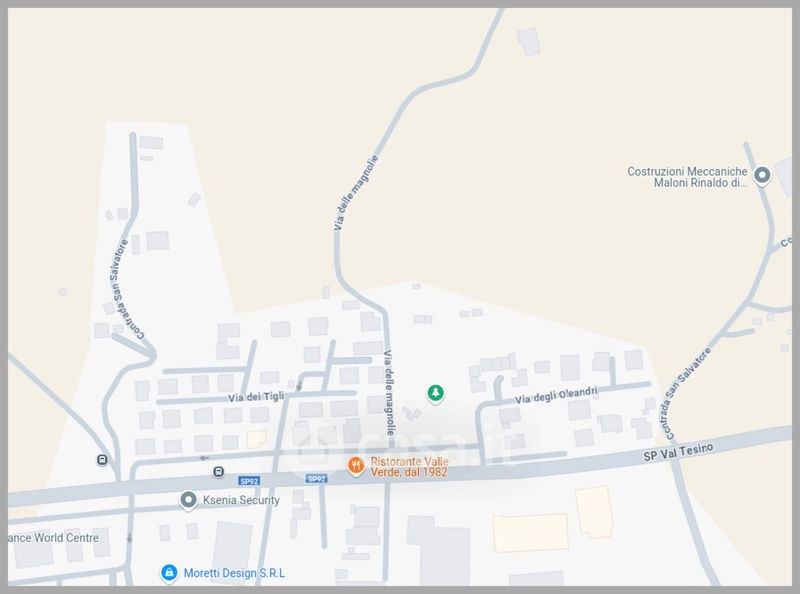
Task: Open the Ksenia Security location pin
Action: click(x=188, y=500)
